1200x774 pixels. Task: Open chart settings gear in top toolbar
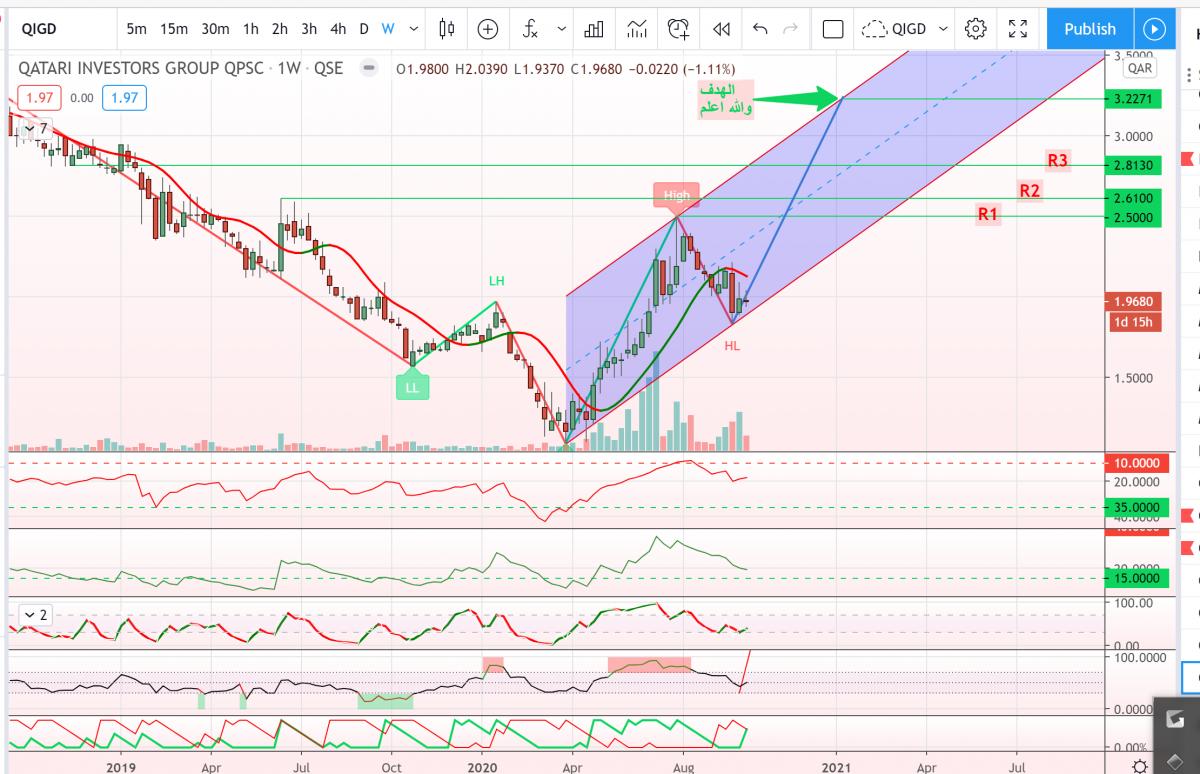click(x=976, y=29)
